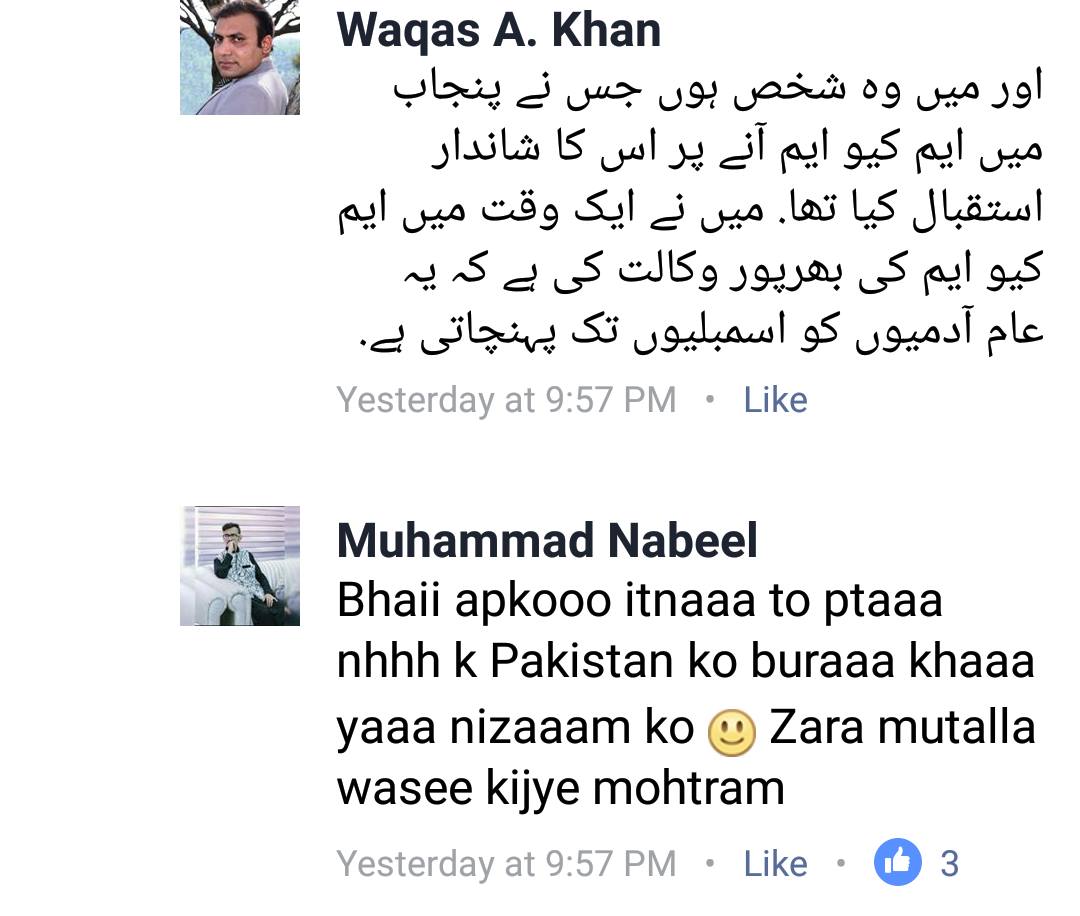Open Waqas A. Khan's profile name link
Screen dimensions: 1080x916
tap(499, 30)
